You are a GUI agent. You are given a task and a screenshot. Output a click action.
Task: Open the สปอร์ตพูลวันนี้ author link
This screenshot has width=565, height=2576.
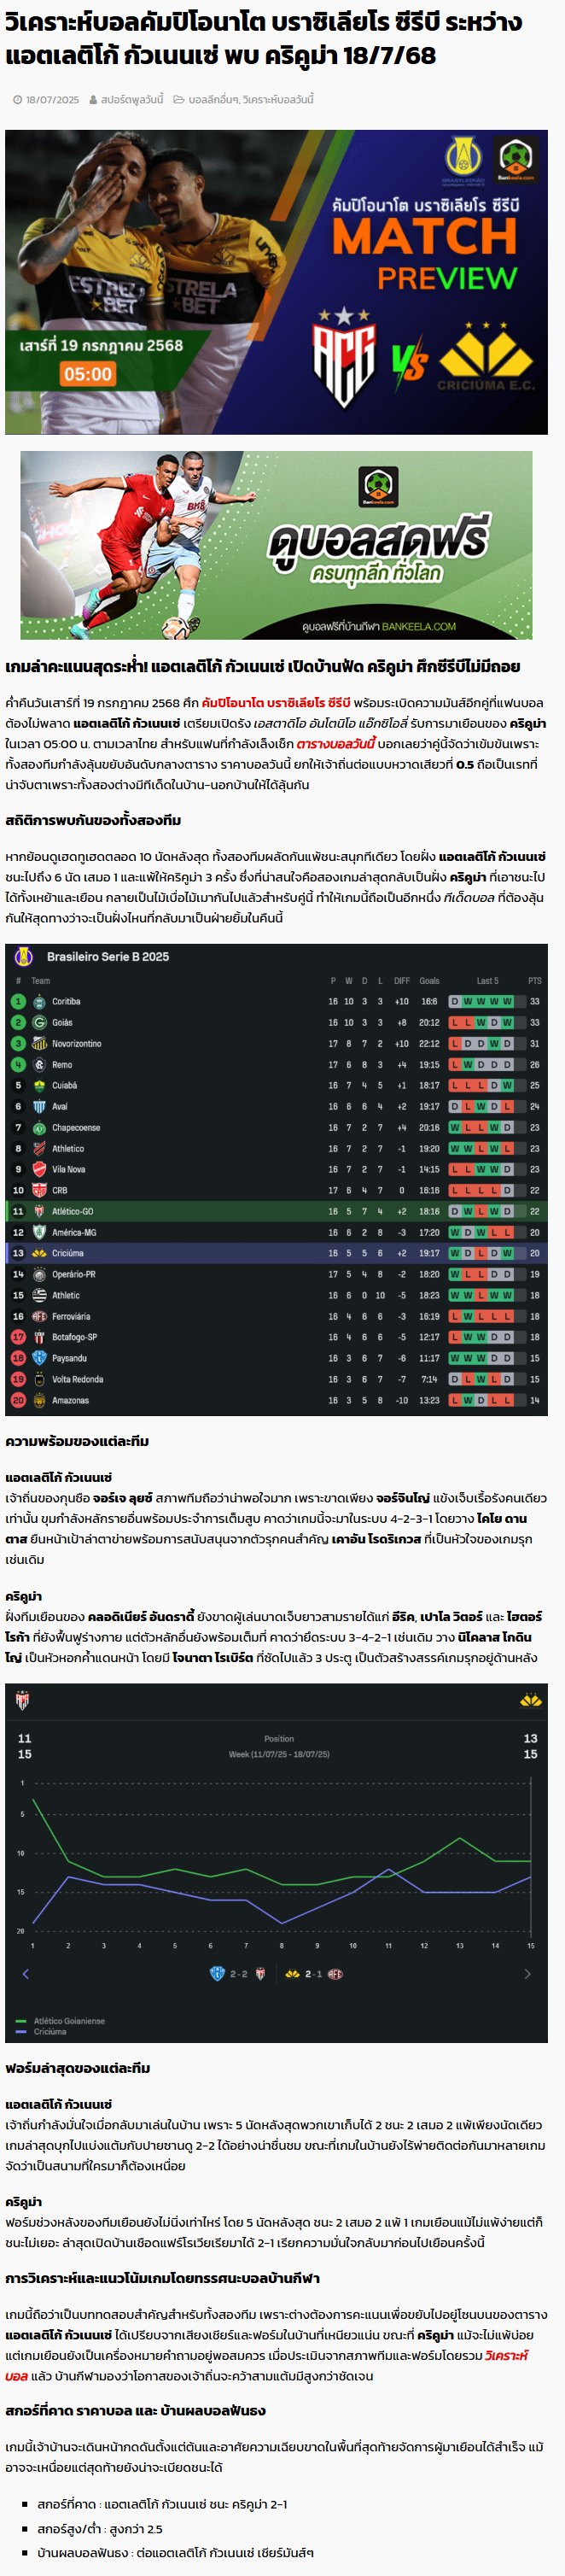[x=131, y=100]
